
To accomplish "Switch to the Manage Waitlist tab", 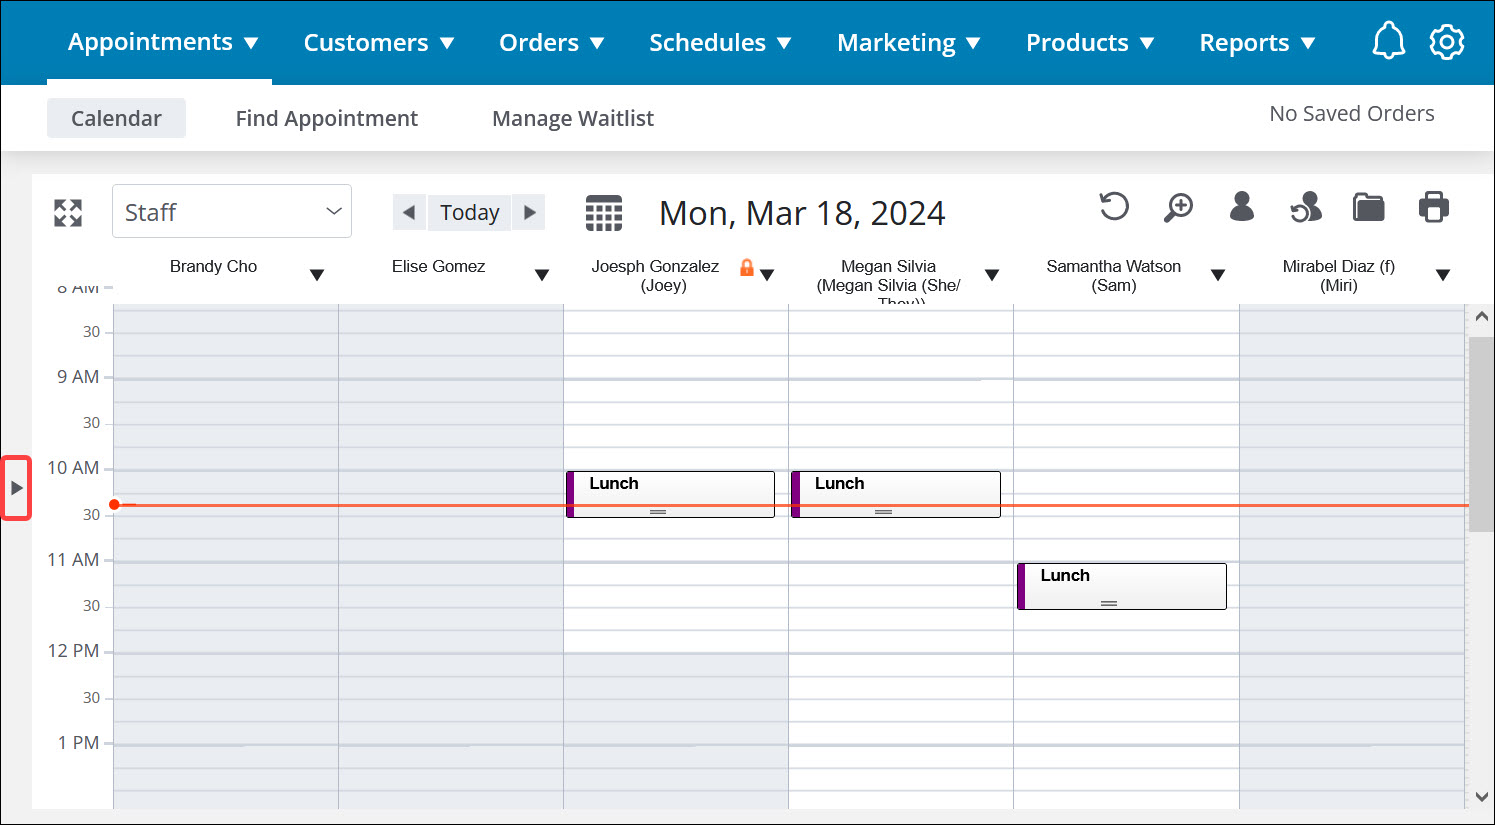I will tap(572, 118).
